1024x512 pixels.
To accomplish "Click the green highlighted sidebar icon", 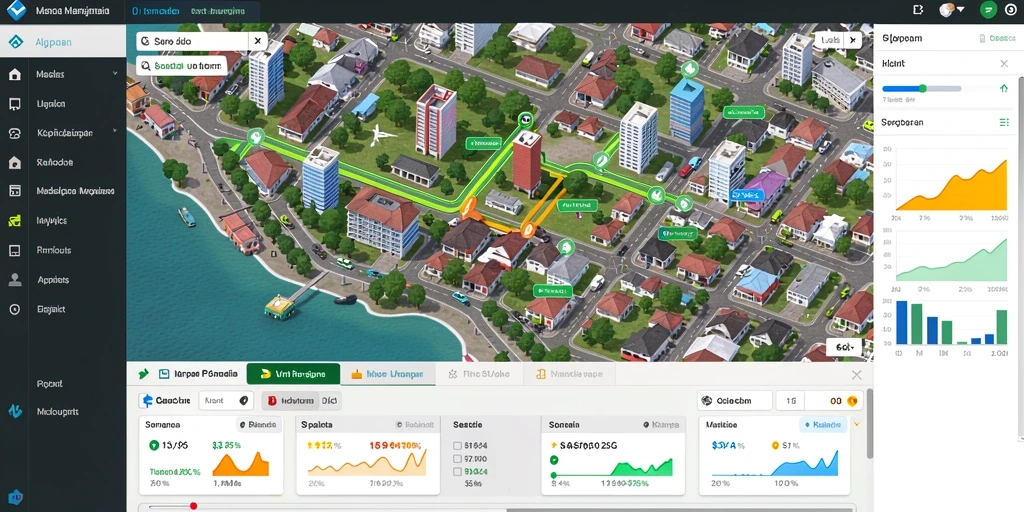I will pyautogui.click(x=14, y=221).
